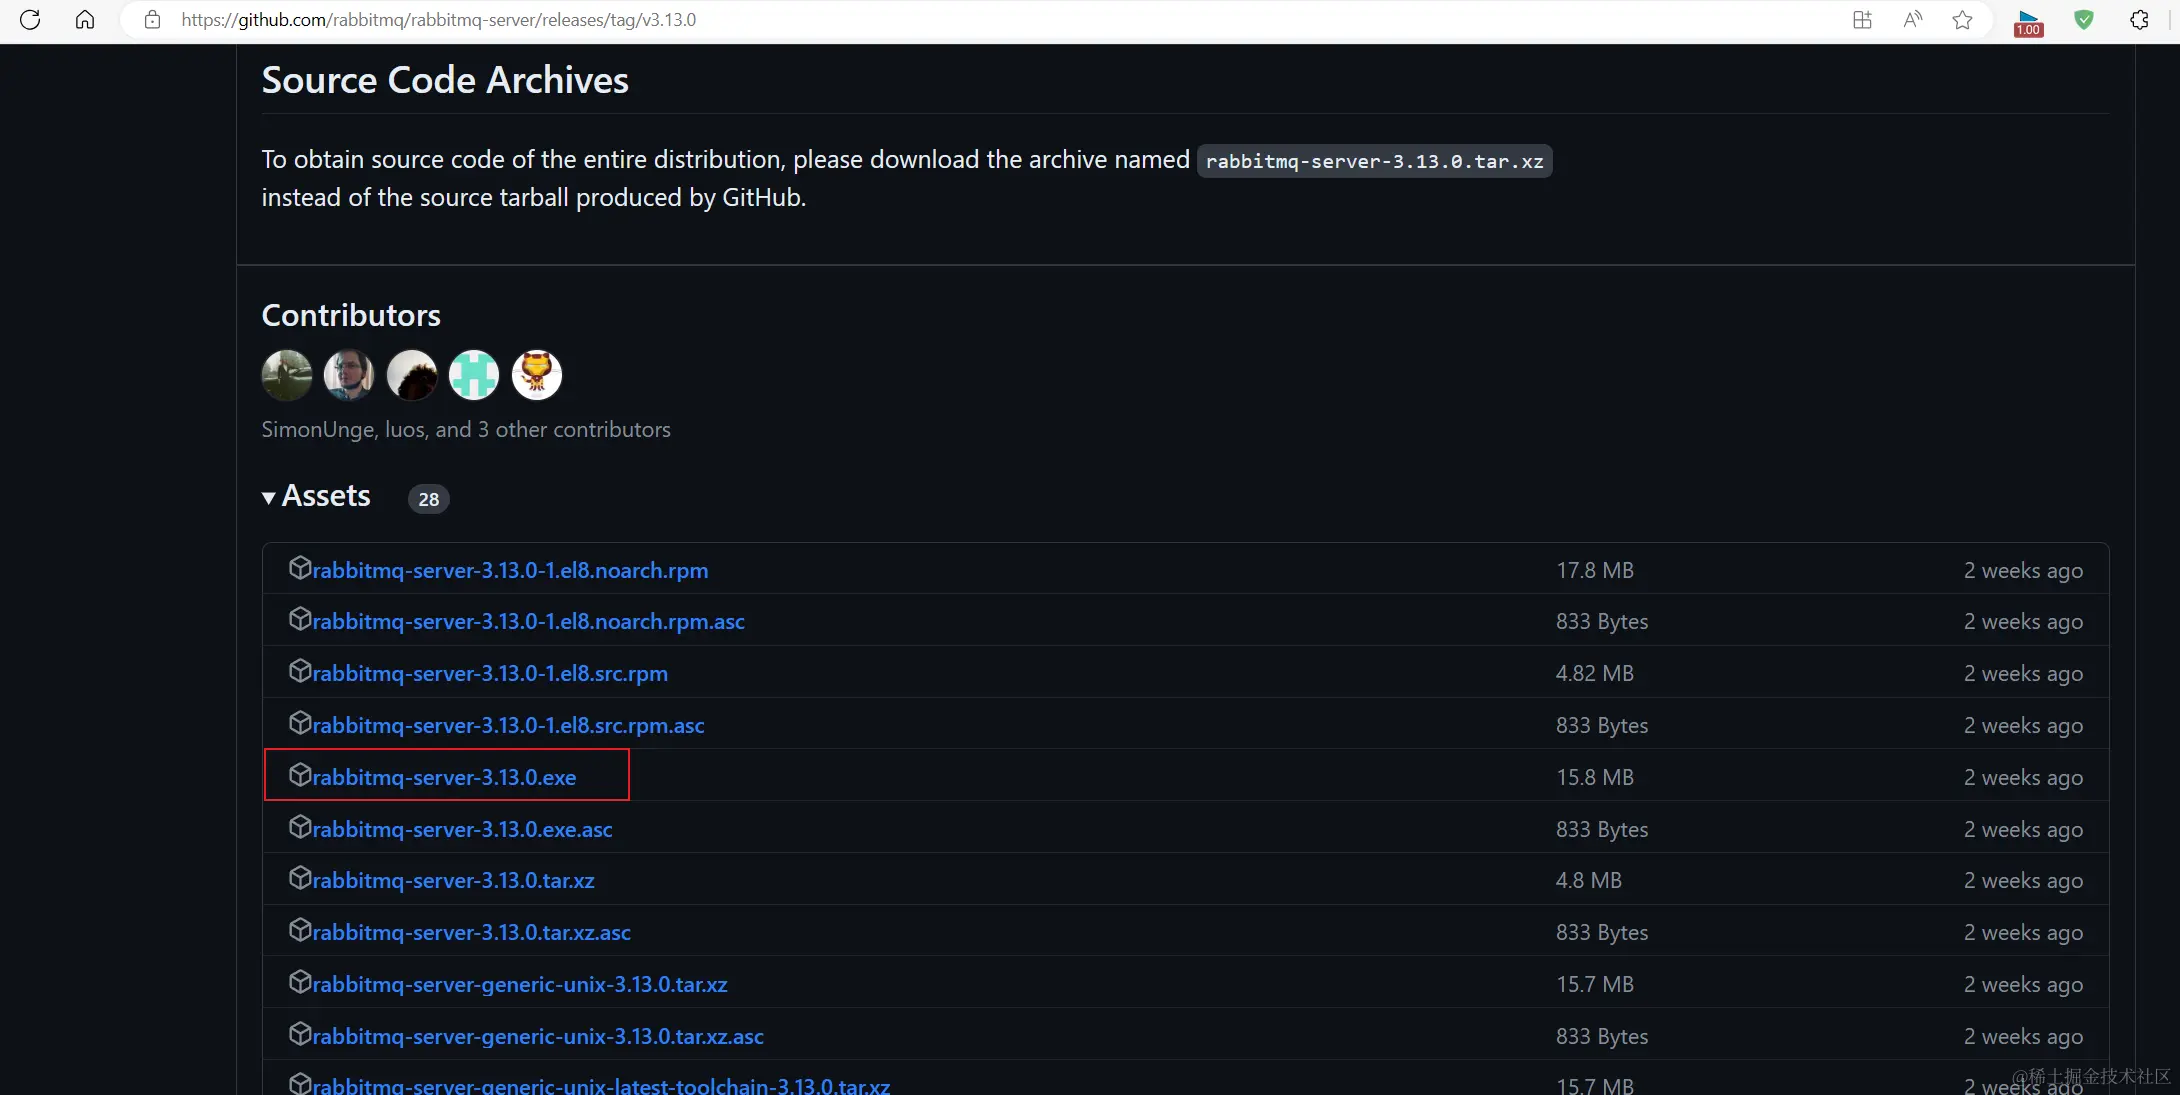Open the browser extensions puzzle icon
2180x1095 pixels.
coord(2139,20)
